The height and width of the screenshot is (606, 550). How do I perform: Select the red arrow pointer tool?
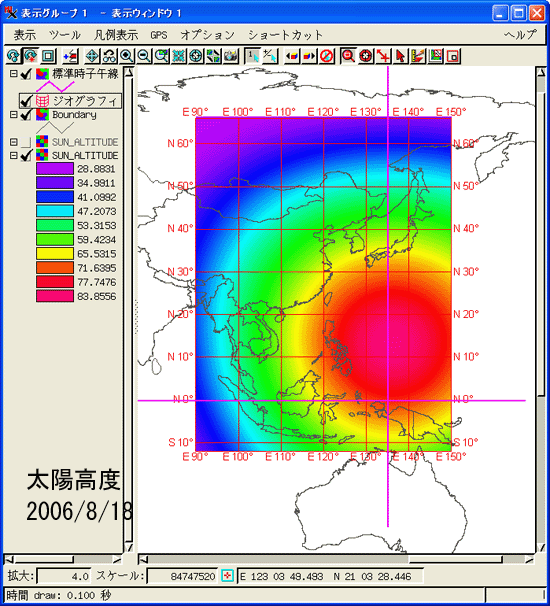coord(400,56)
